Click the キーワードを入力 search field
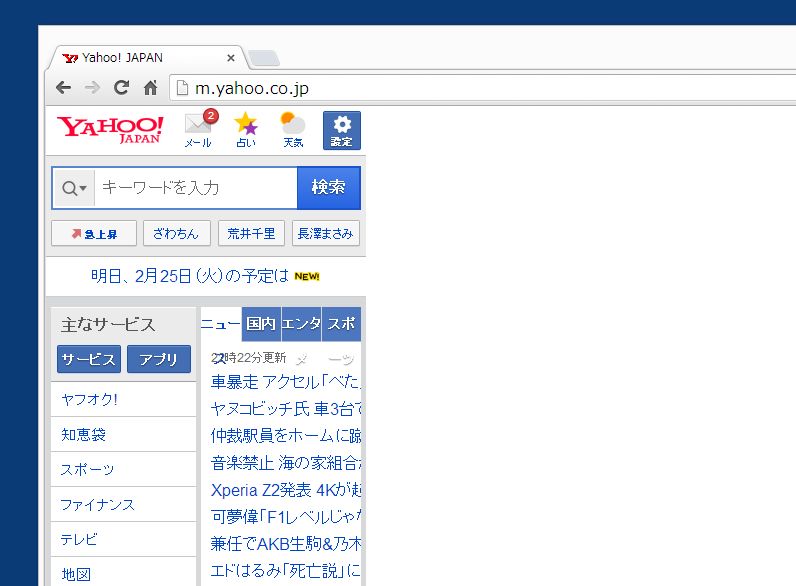Screen dimensions: 796x586 pos(196,188)
